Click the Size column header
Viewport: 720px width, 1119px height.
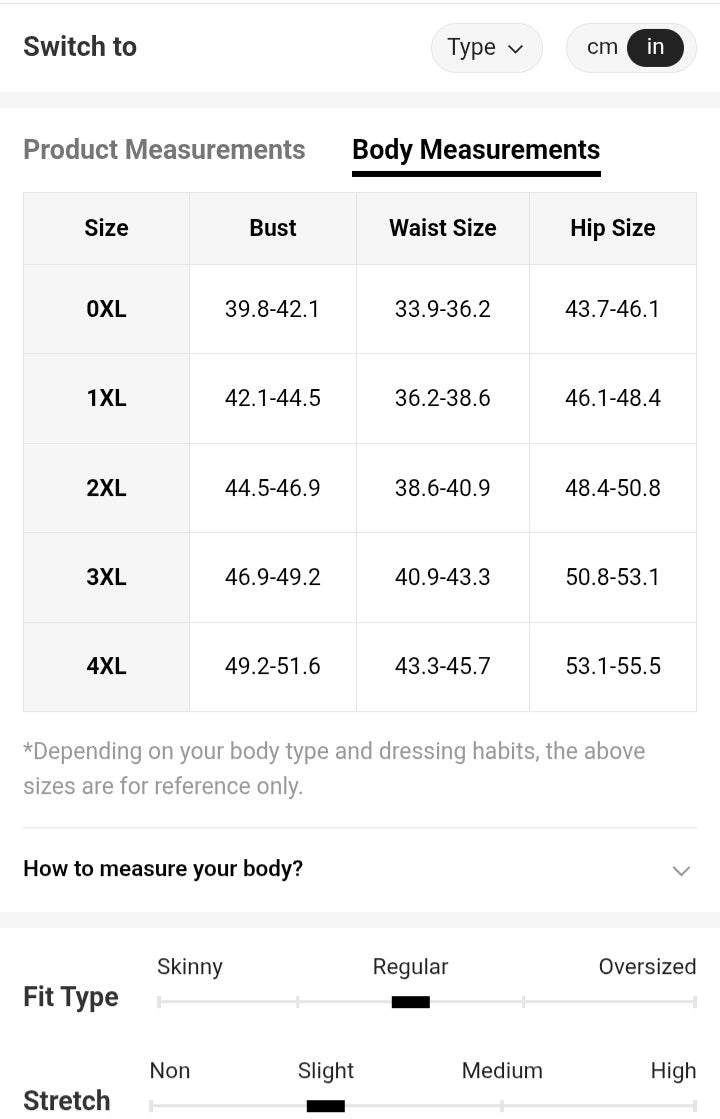[x=106, y=228]
